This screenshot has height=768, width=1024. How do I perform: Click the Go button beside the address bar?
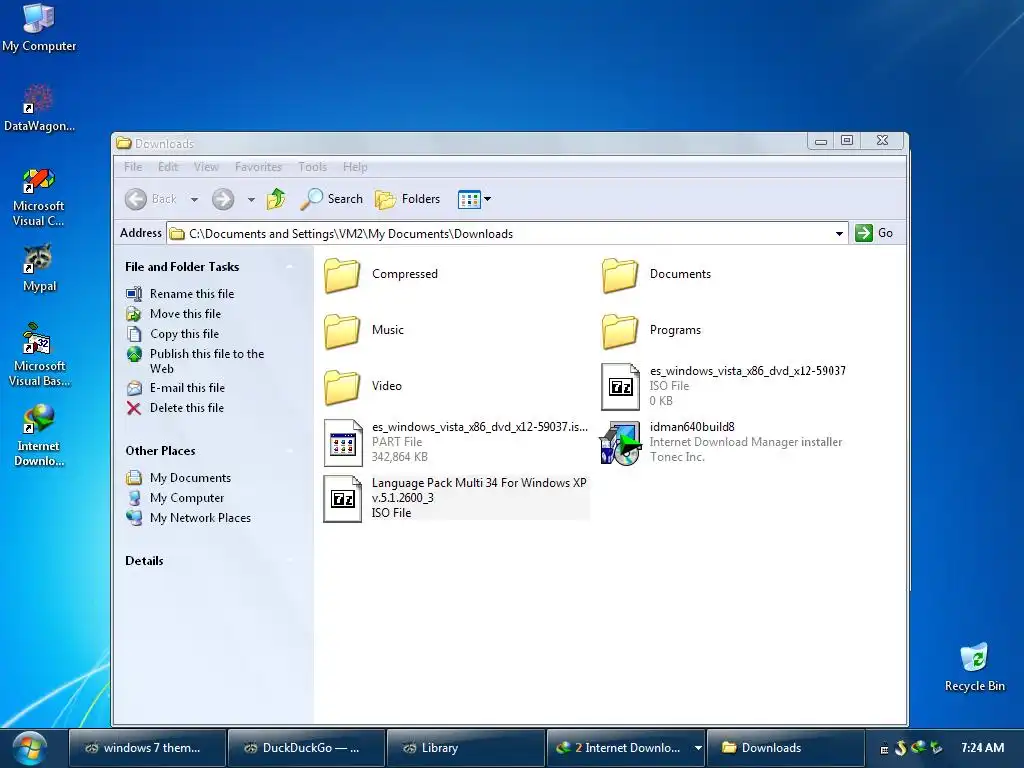point(874,233)
